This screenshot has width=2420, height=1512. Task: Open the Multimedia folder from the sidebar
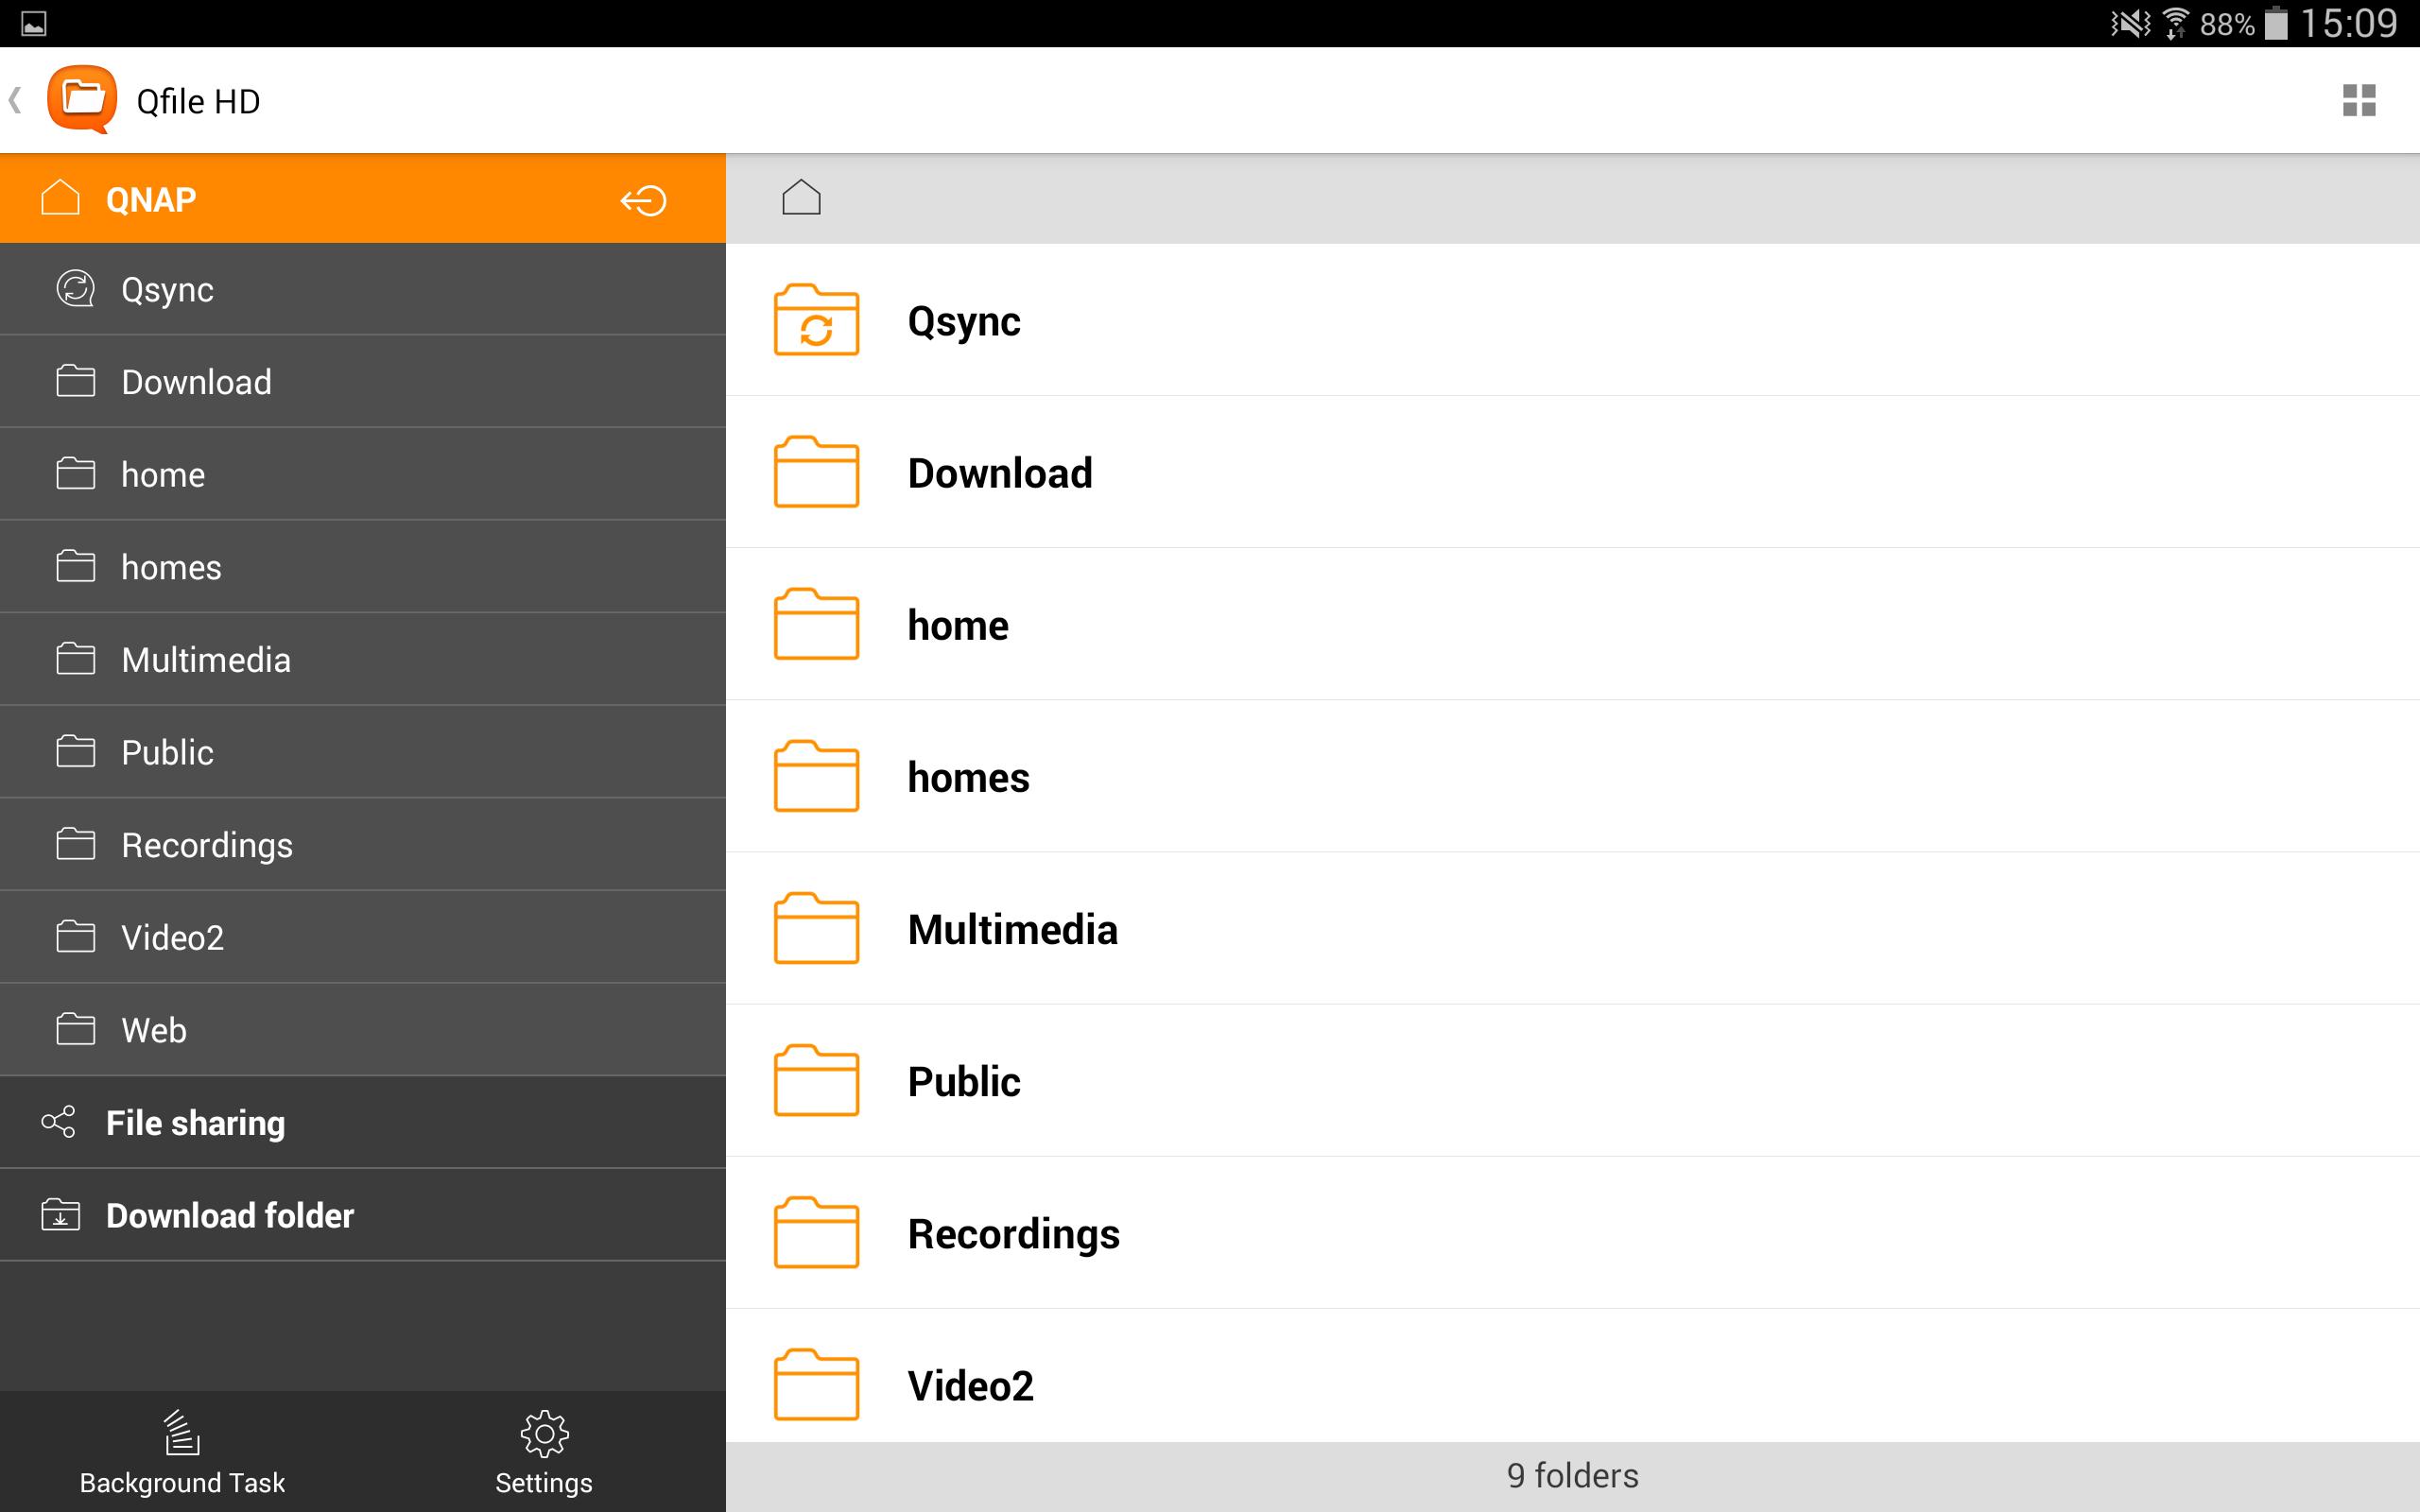coord(206,659)
